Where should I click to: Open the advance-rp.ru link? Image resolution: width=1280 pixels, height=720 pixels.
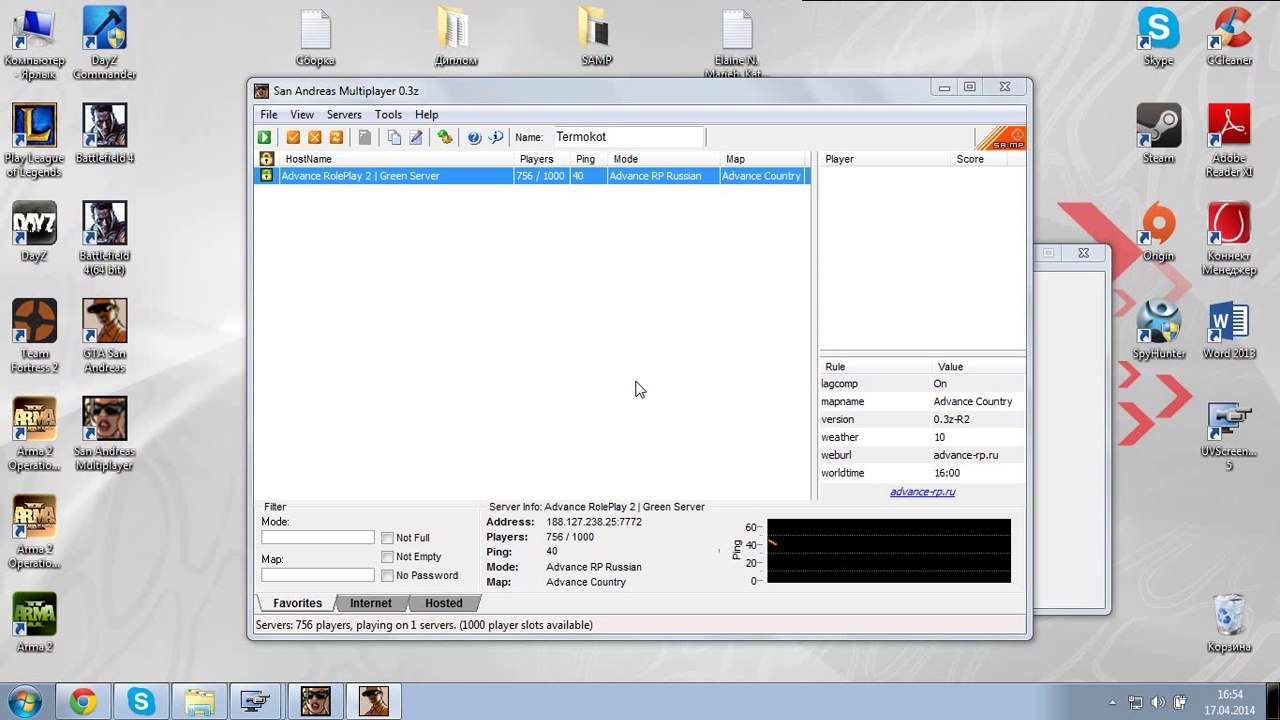(922, 492)
